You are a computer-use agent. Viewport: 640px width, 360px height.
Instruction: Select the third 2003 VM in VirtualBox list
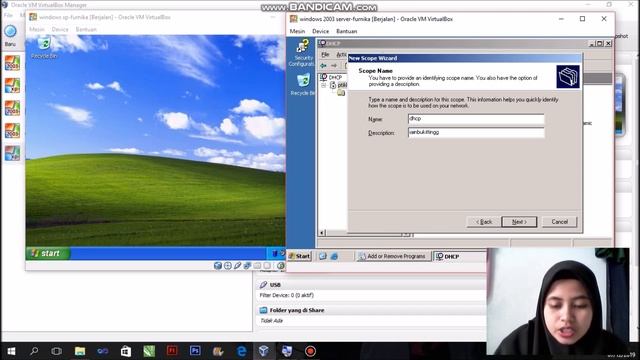click(12, 131)
